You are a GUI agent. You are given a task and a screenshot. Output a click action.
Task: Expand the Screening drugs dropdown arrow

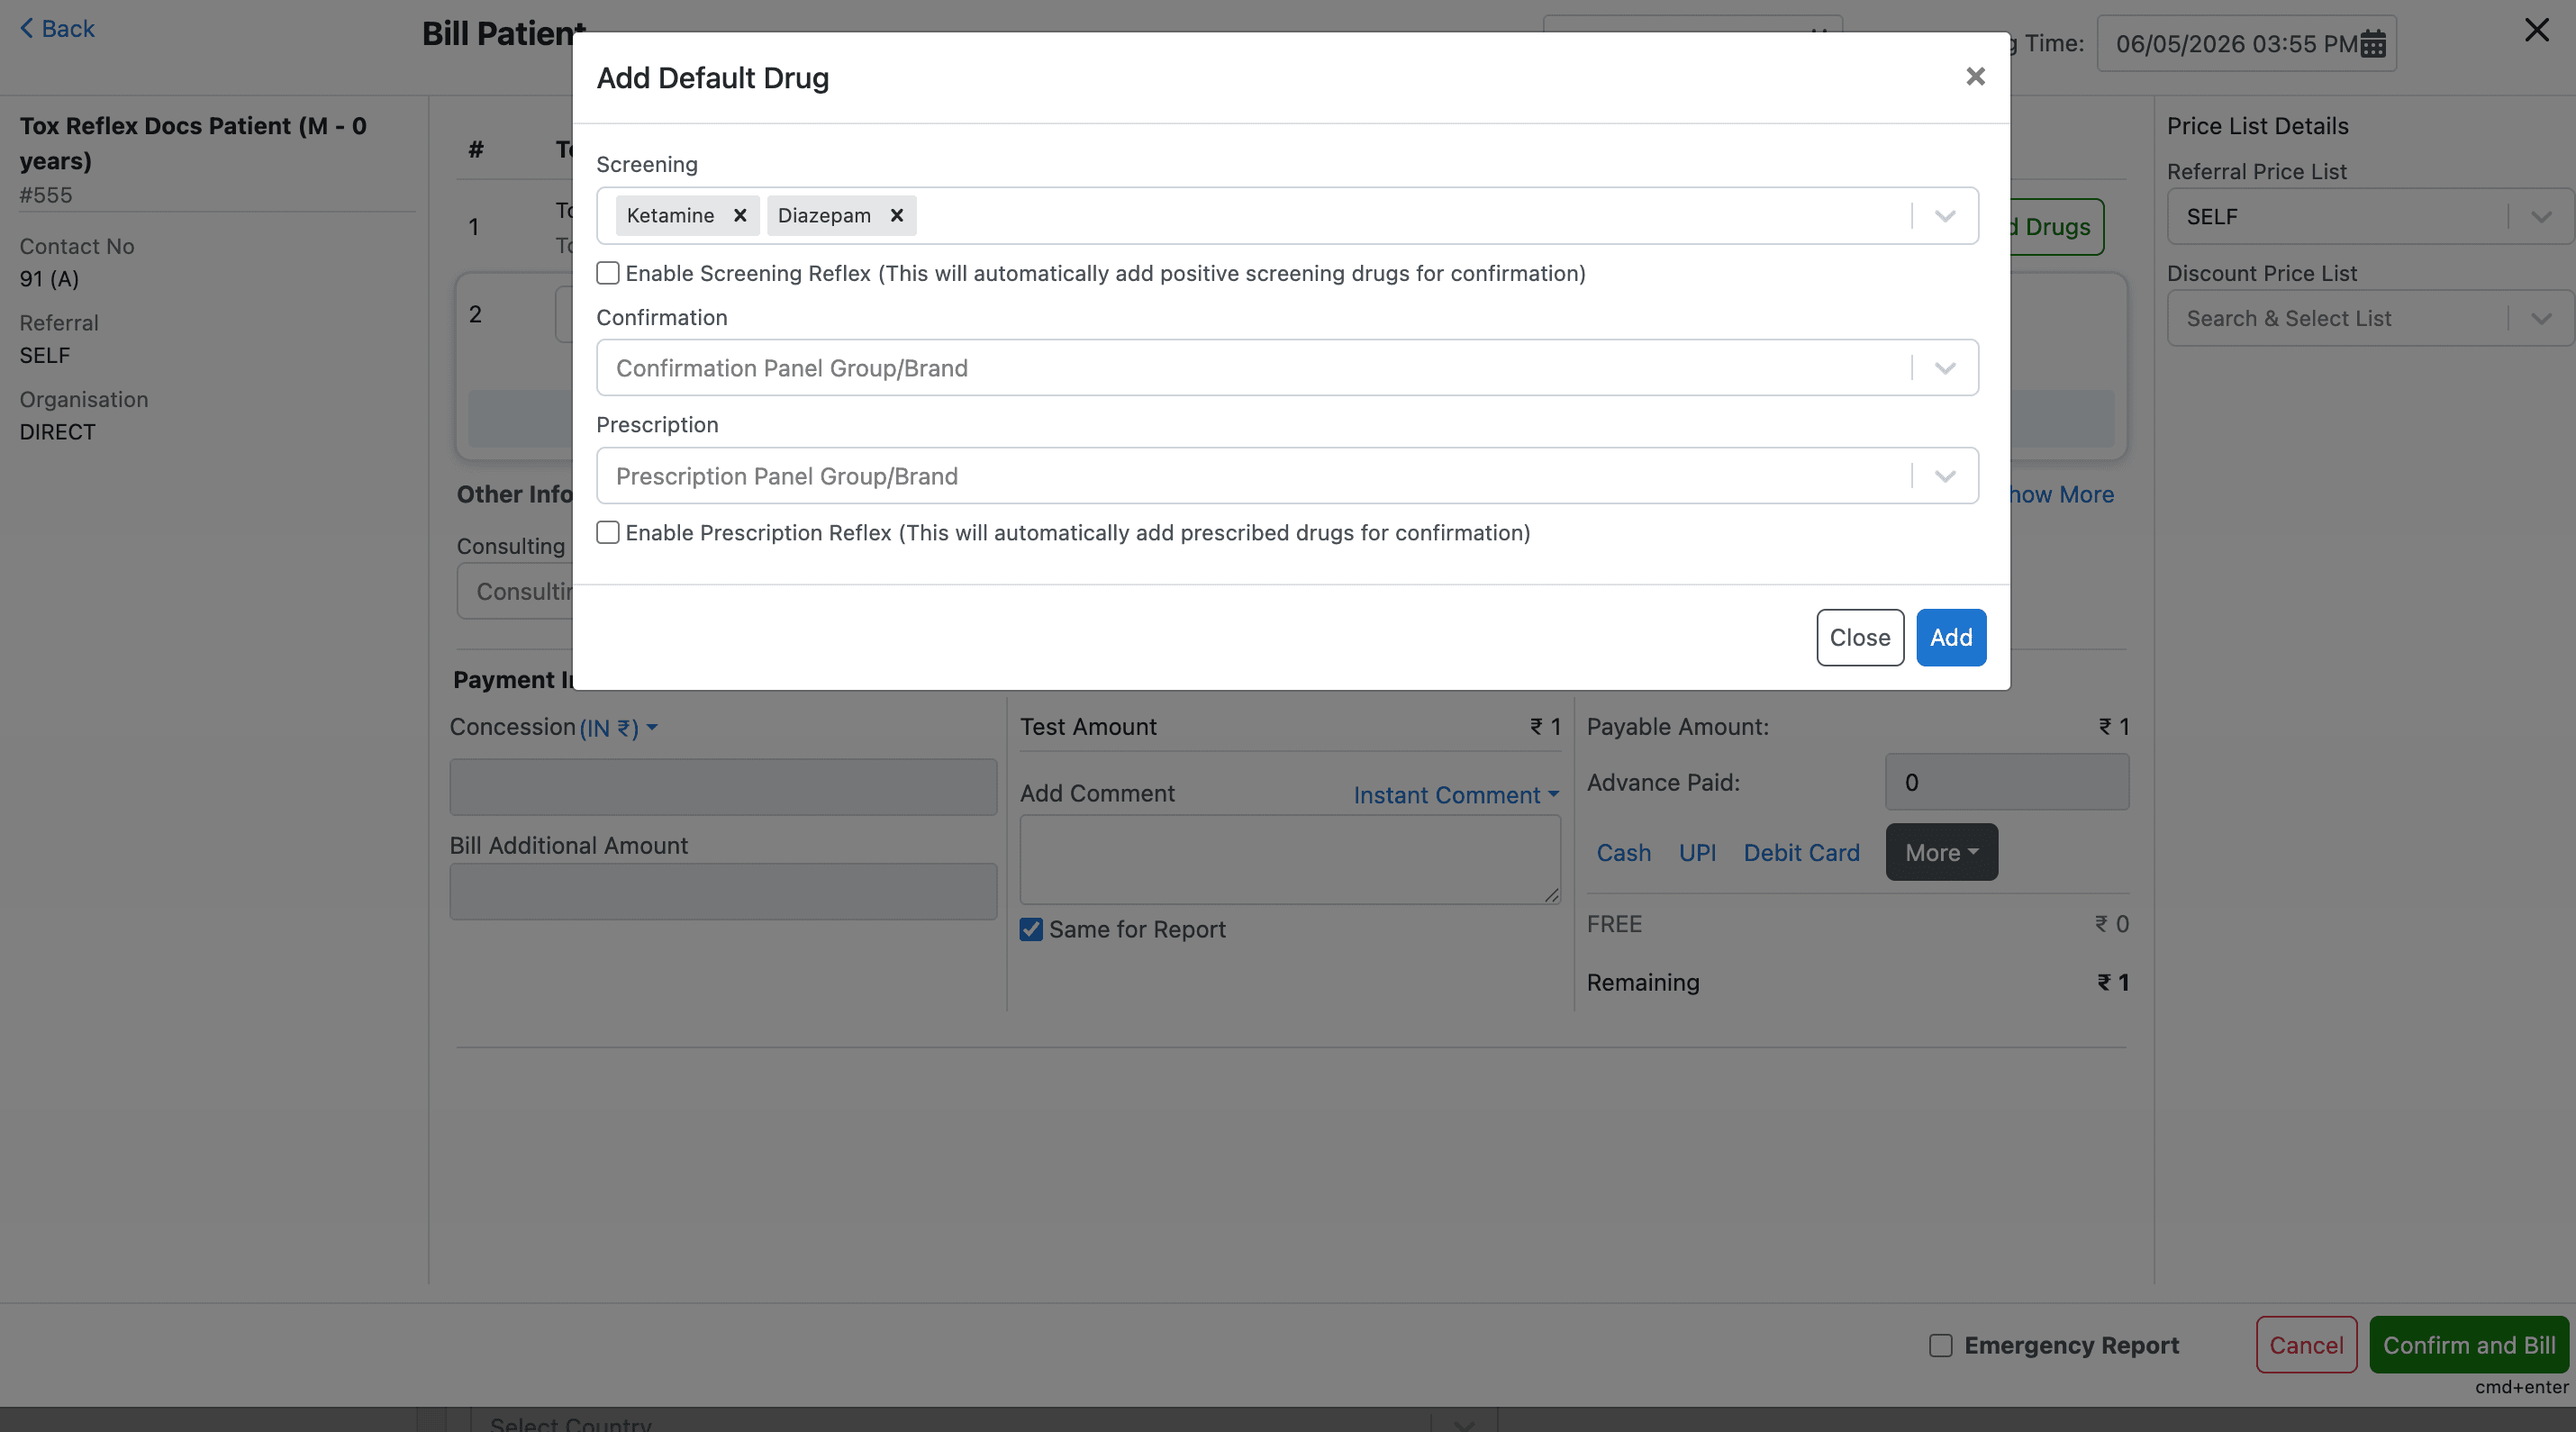[x=1945, y=216]
